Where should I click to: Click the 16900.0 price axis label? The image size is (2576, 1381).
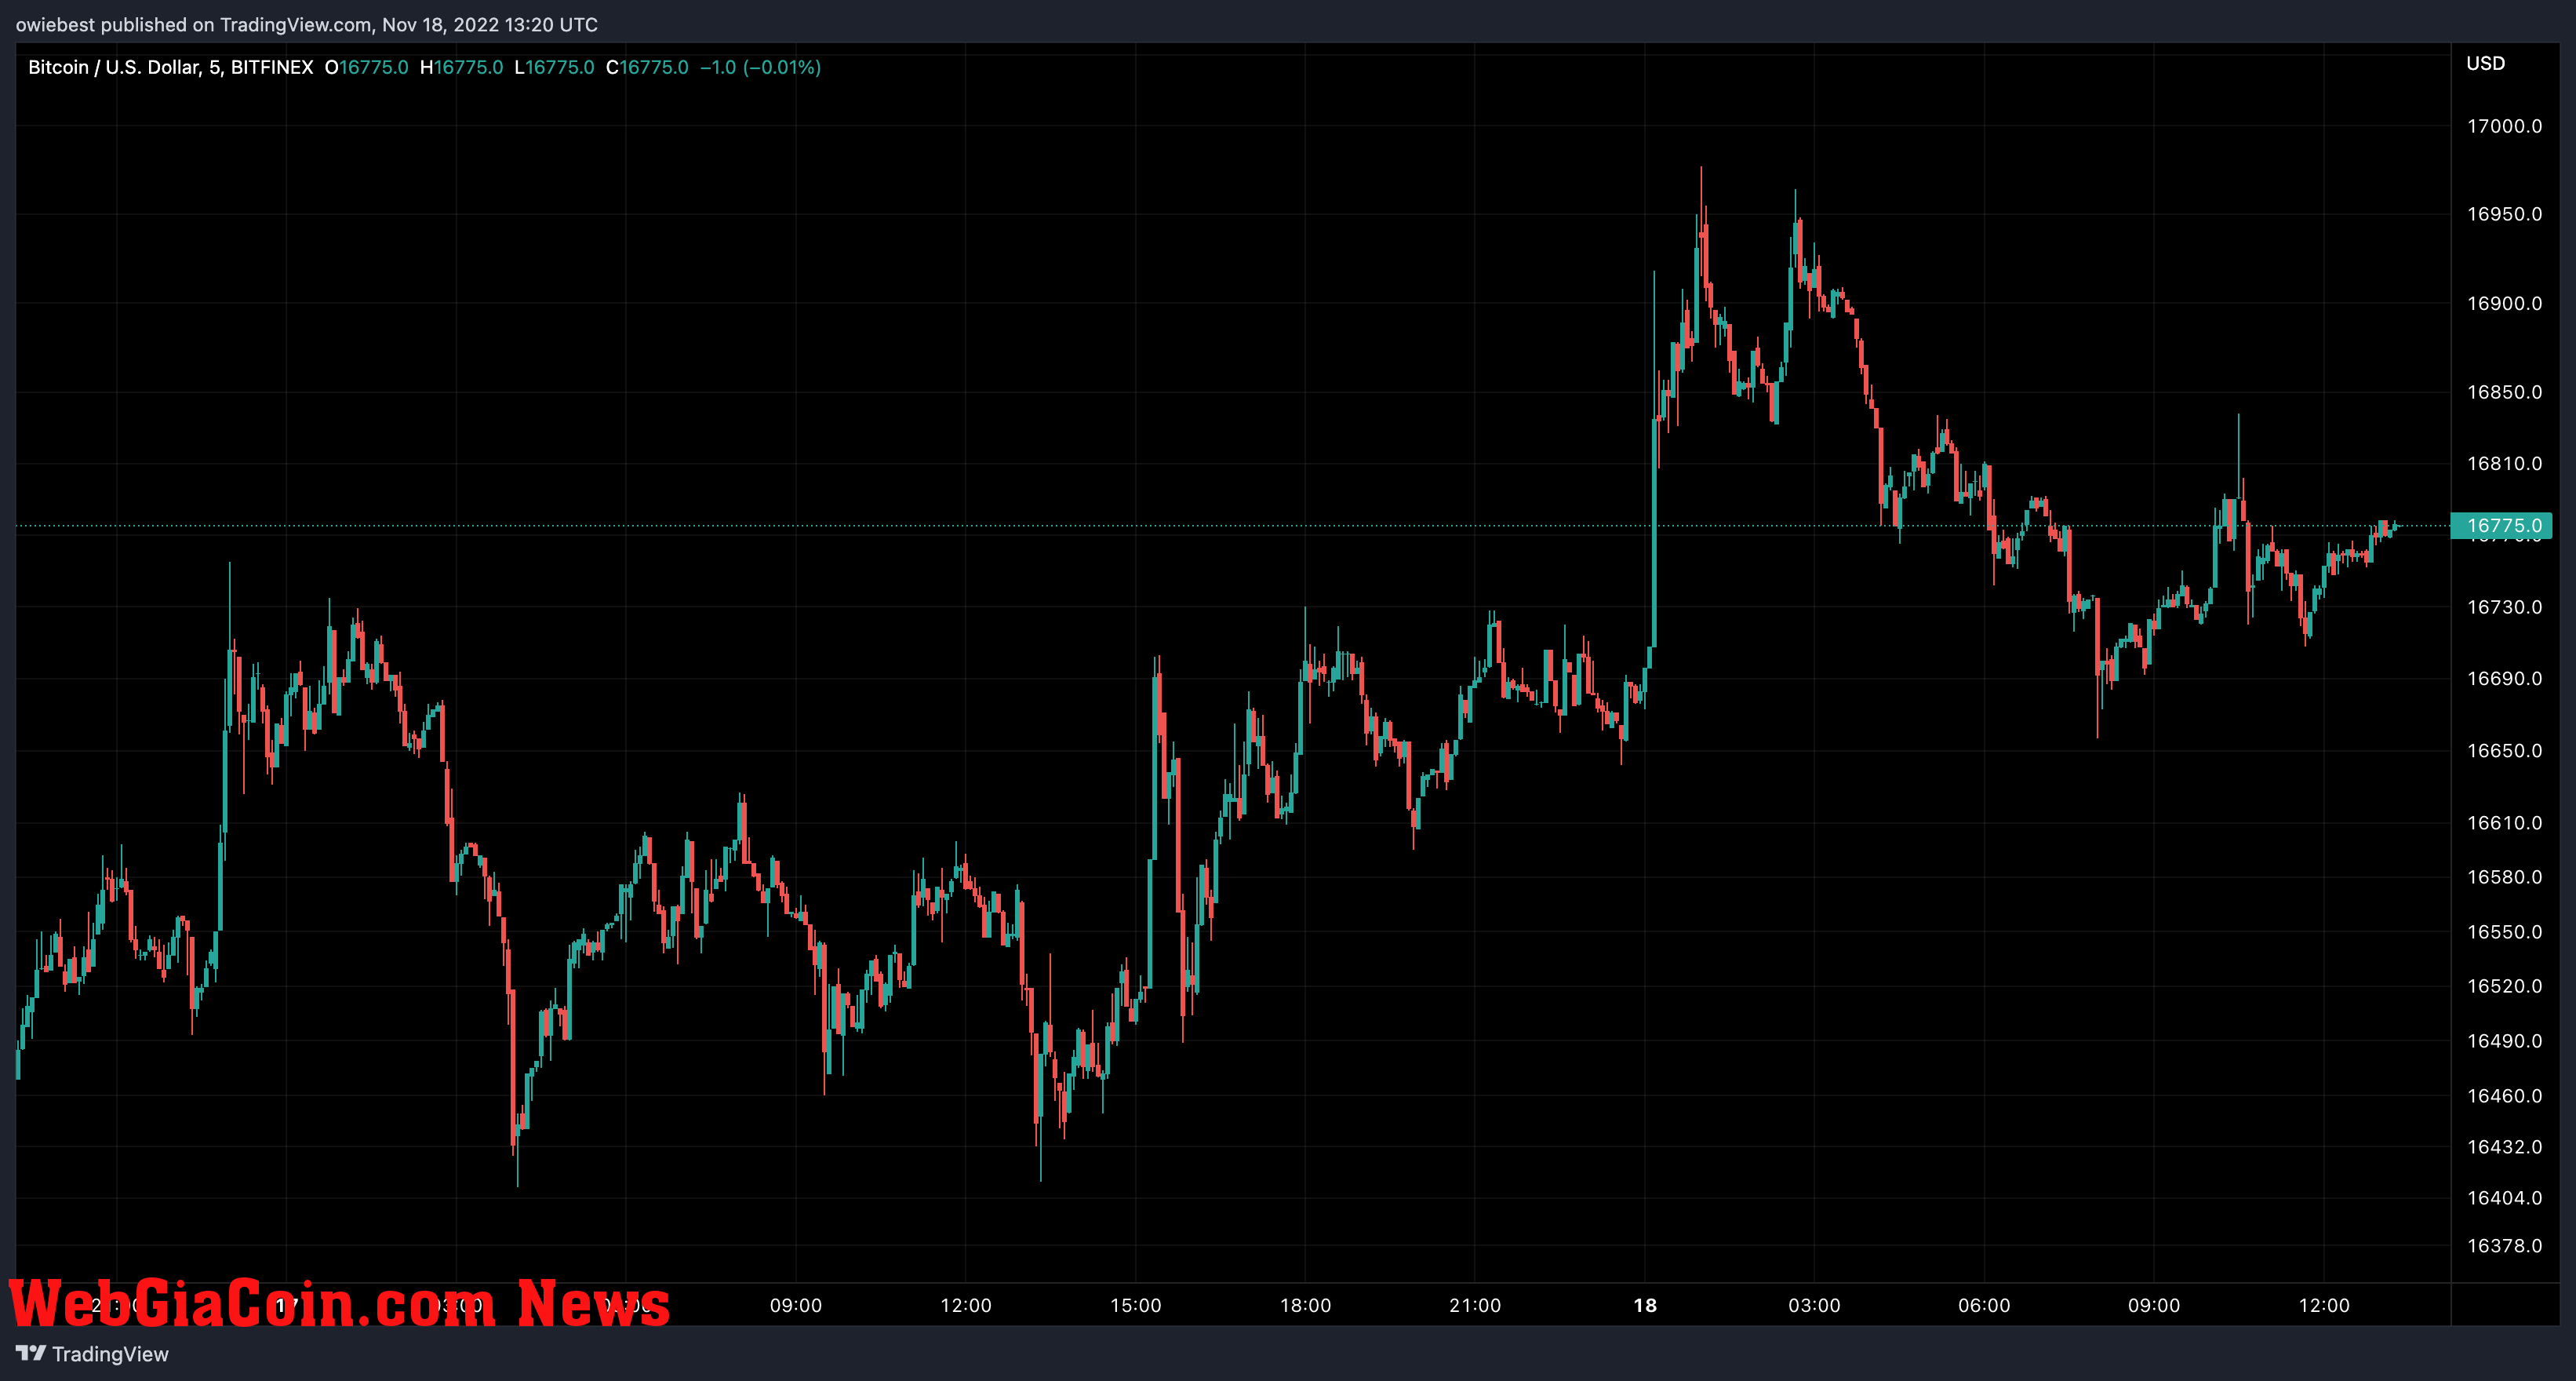click(2504, 303)
